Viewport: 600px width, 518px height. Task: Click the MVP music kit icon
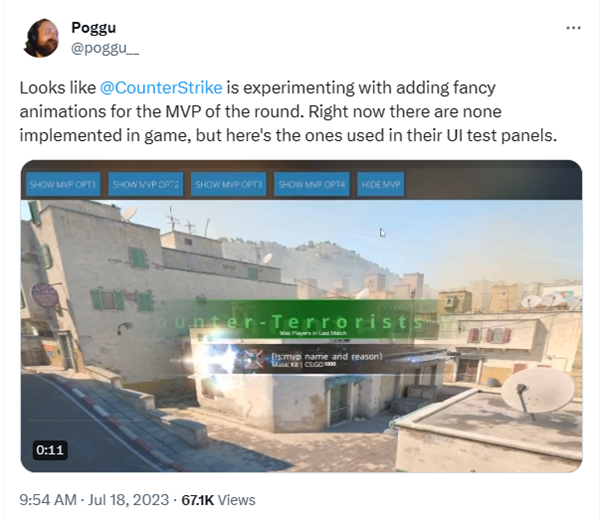point(253,360)
